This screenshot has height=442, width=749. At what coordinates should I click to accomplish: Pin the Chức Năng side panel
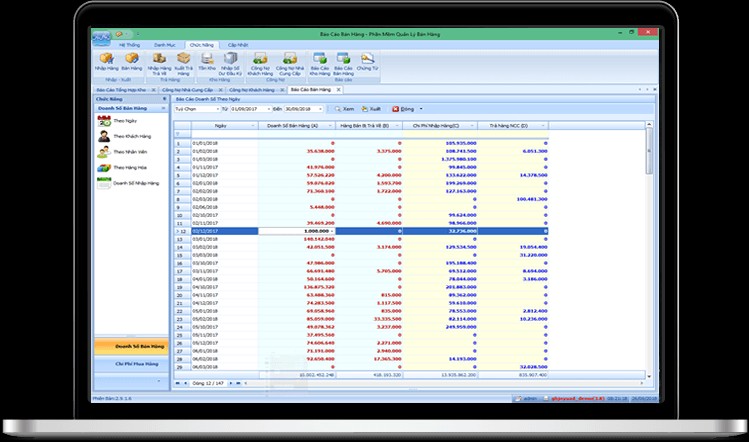coord(164,99)
